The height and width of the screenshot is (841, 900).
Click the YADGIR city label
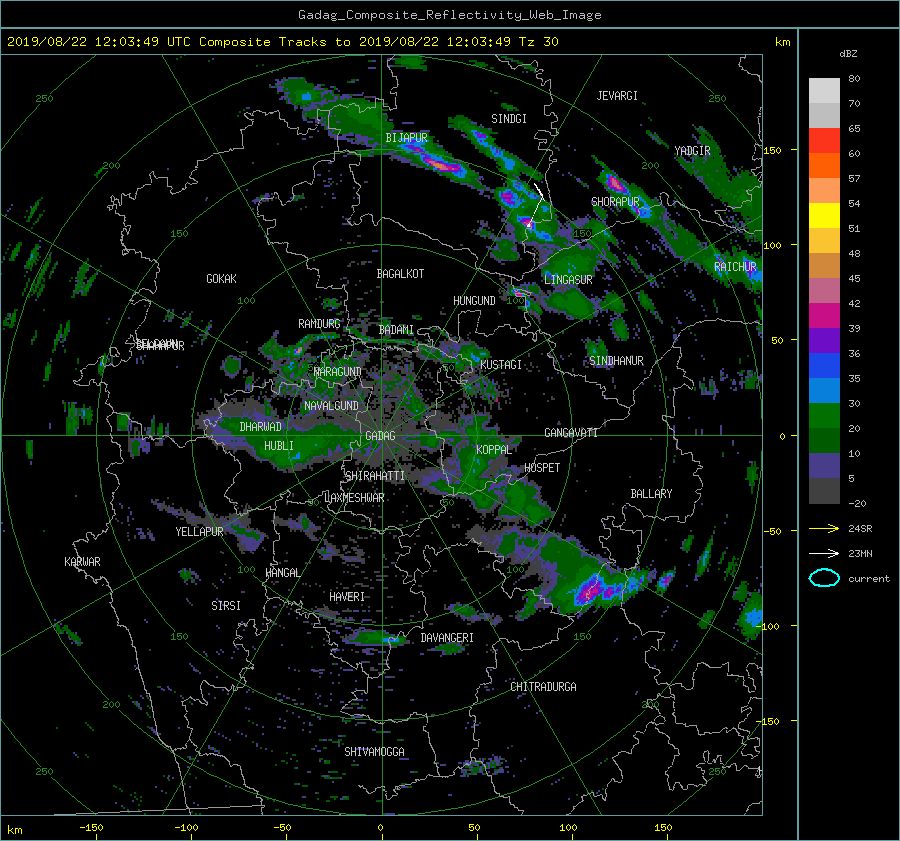(692, 151)
